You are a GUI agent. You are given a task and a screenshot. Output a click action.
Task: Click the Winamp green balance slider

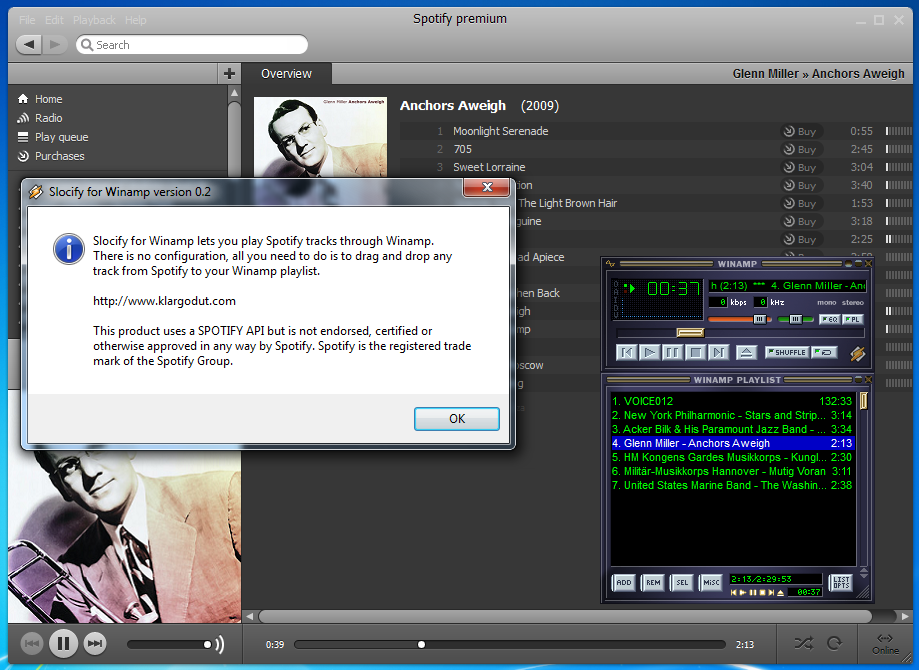tap(795, 319)
